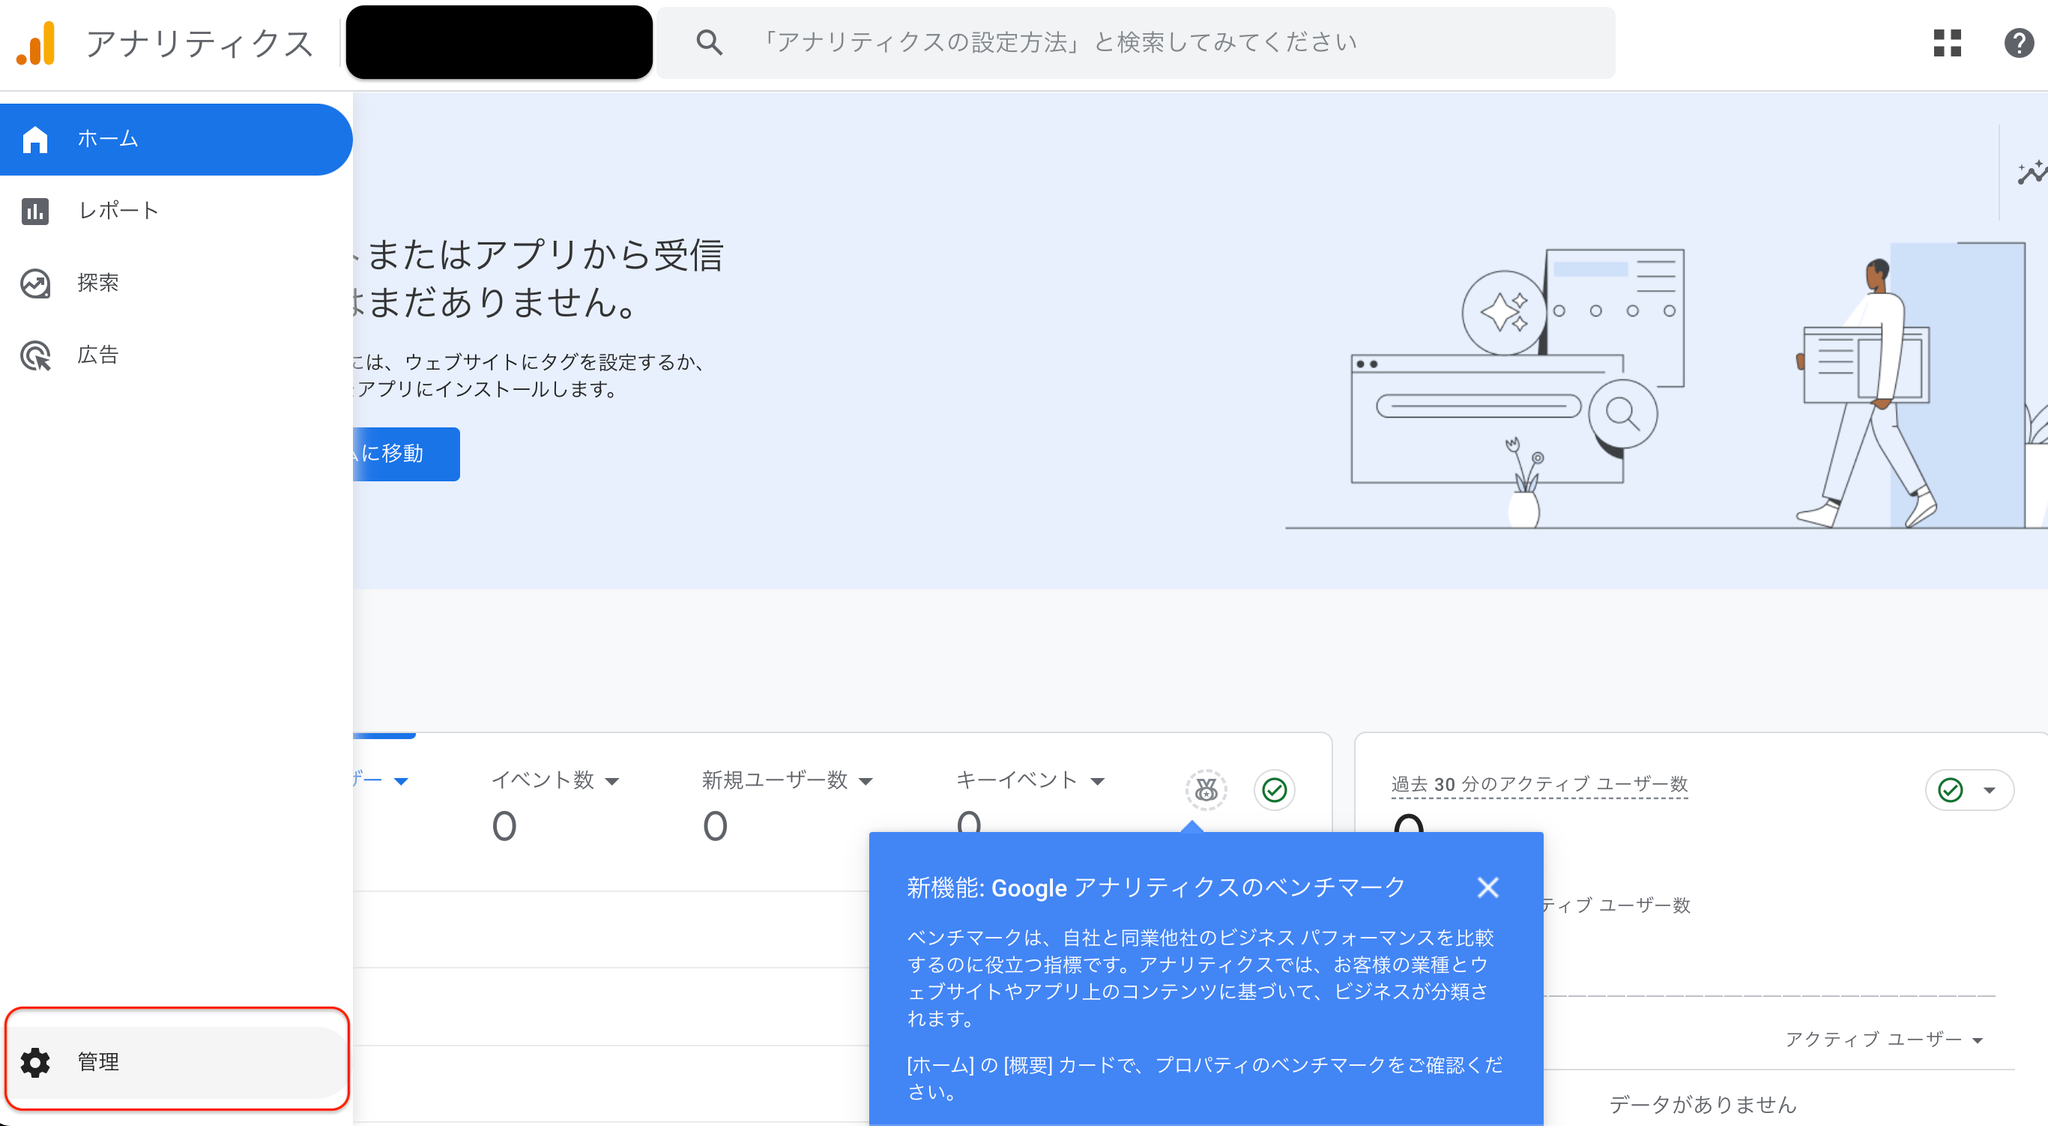Open the help question-mark icon

[x=2019, y=43]
